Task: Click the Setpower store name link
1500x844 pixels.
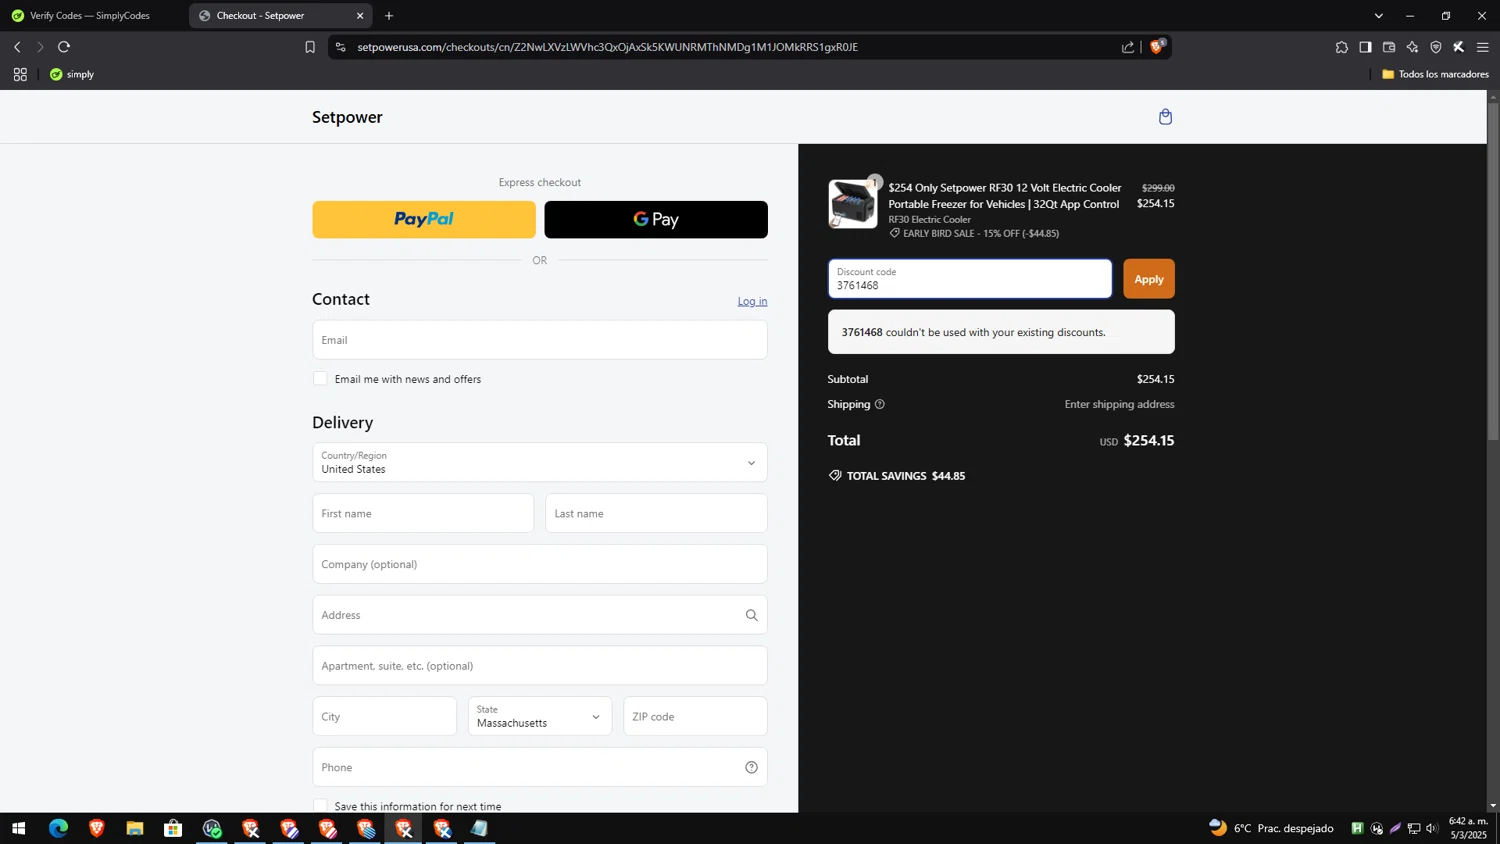Action: click(x=347, y=117)
